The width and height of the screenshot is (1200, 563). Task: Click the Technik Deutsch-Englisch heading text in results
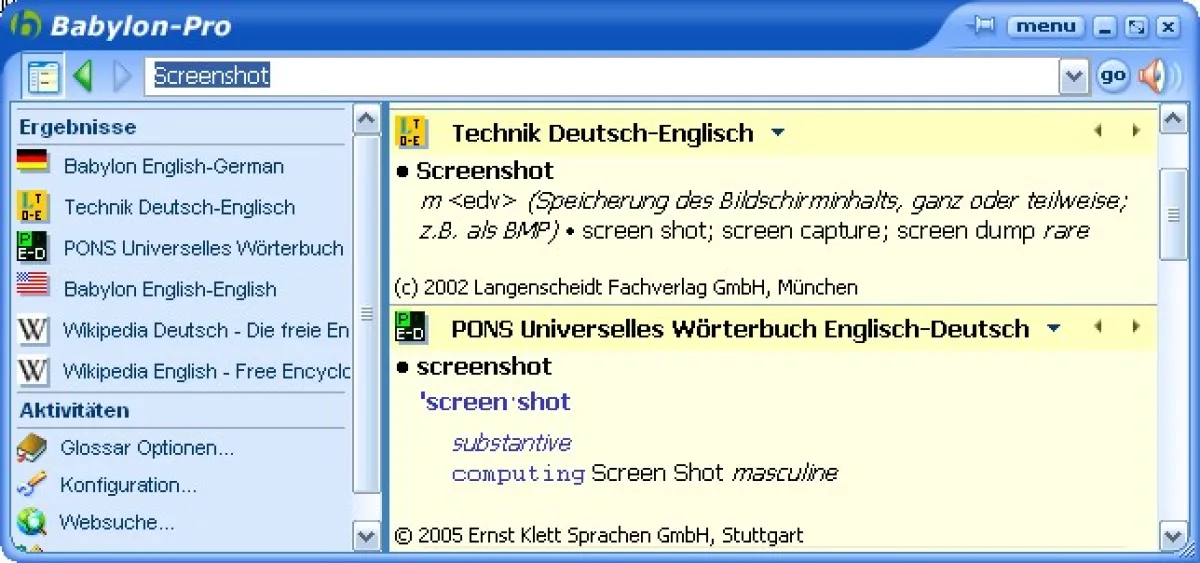(x=603, y=133)
